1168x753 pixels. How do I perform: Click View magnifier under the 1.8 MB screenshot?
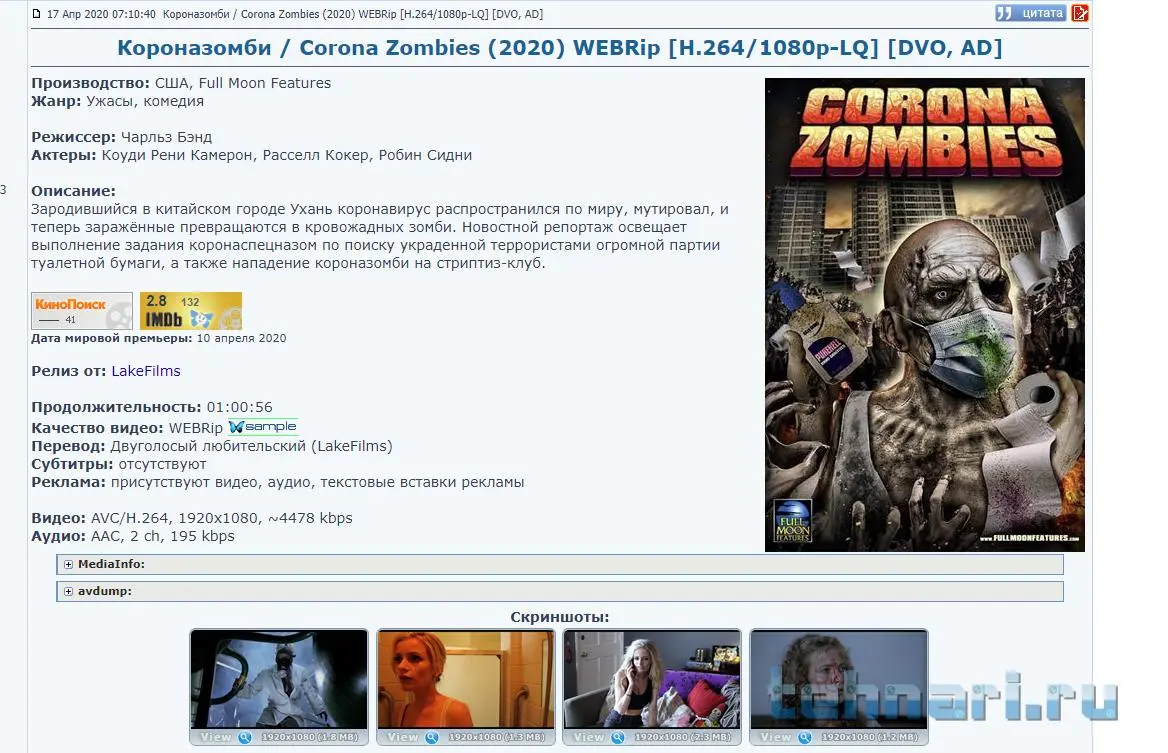(244, 737)
